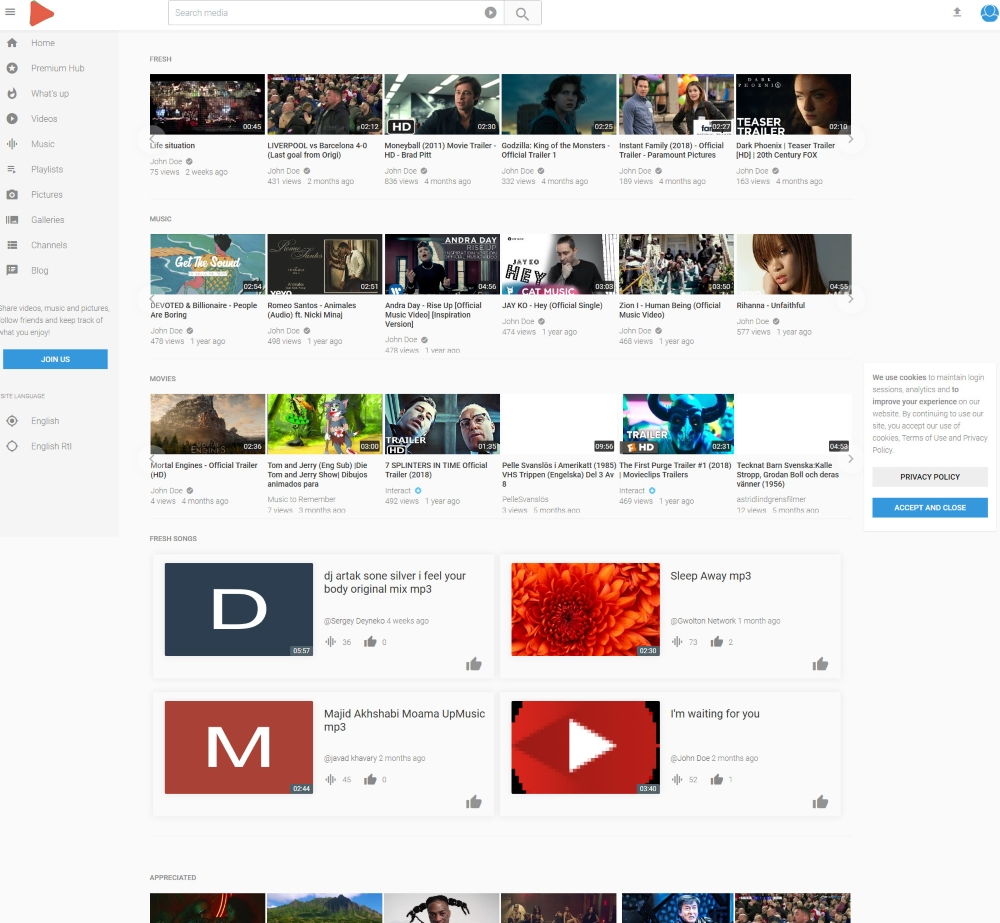The width and height of the screenshot is (1000, 923).
Task: Open Videos section in sidebar
Action: click(x=44, y=119)
